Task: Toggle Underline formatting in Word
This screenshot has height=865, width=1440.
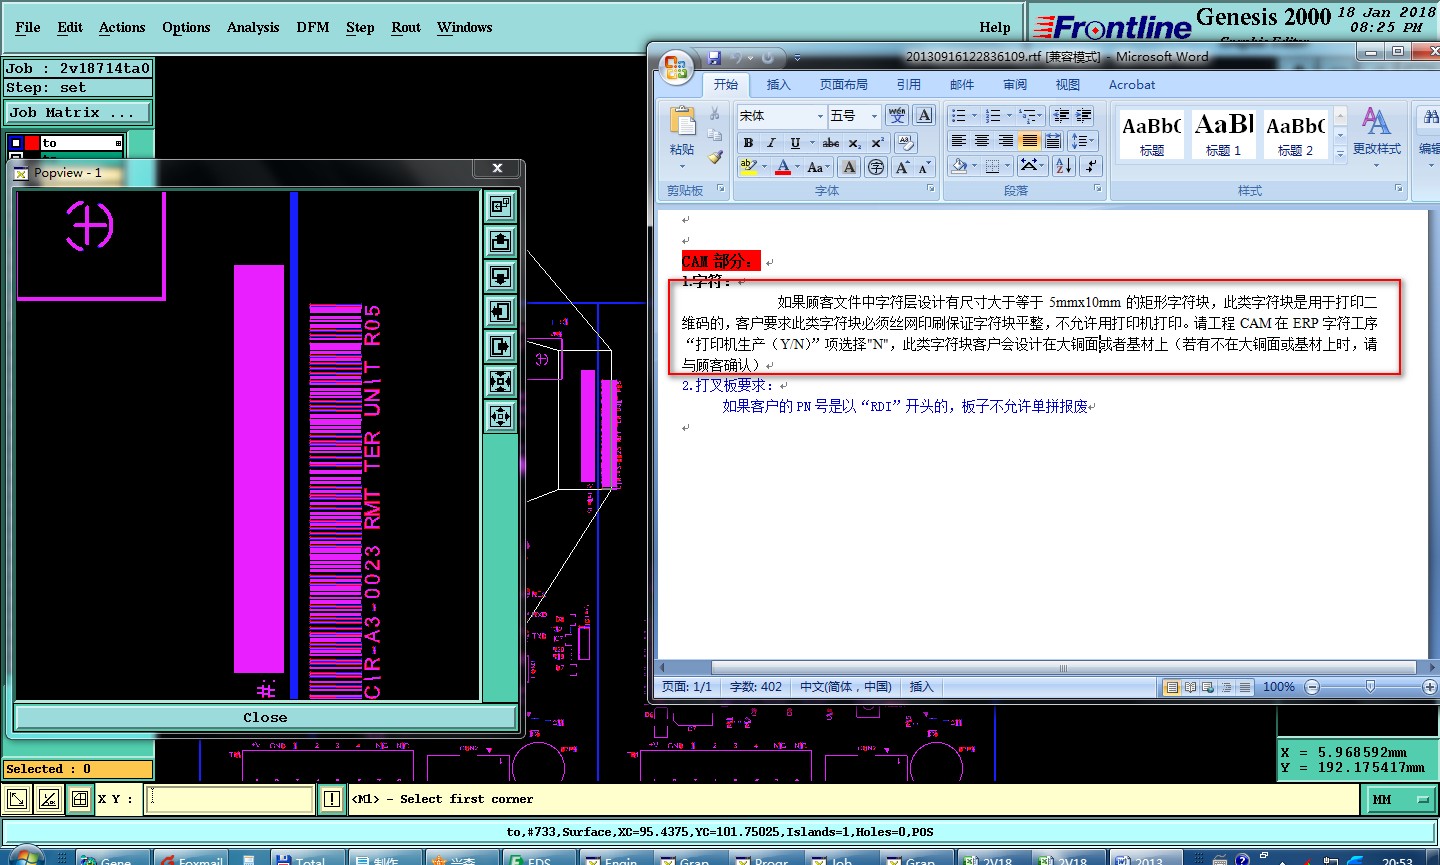Action: click(795, 143)
